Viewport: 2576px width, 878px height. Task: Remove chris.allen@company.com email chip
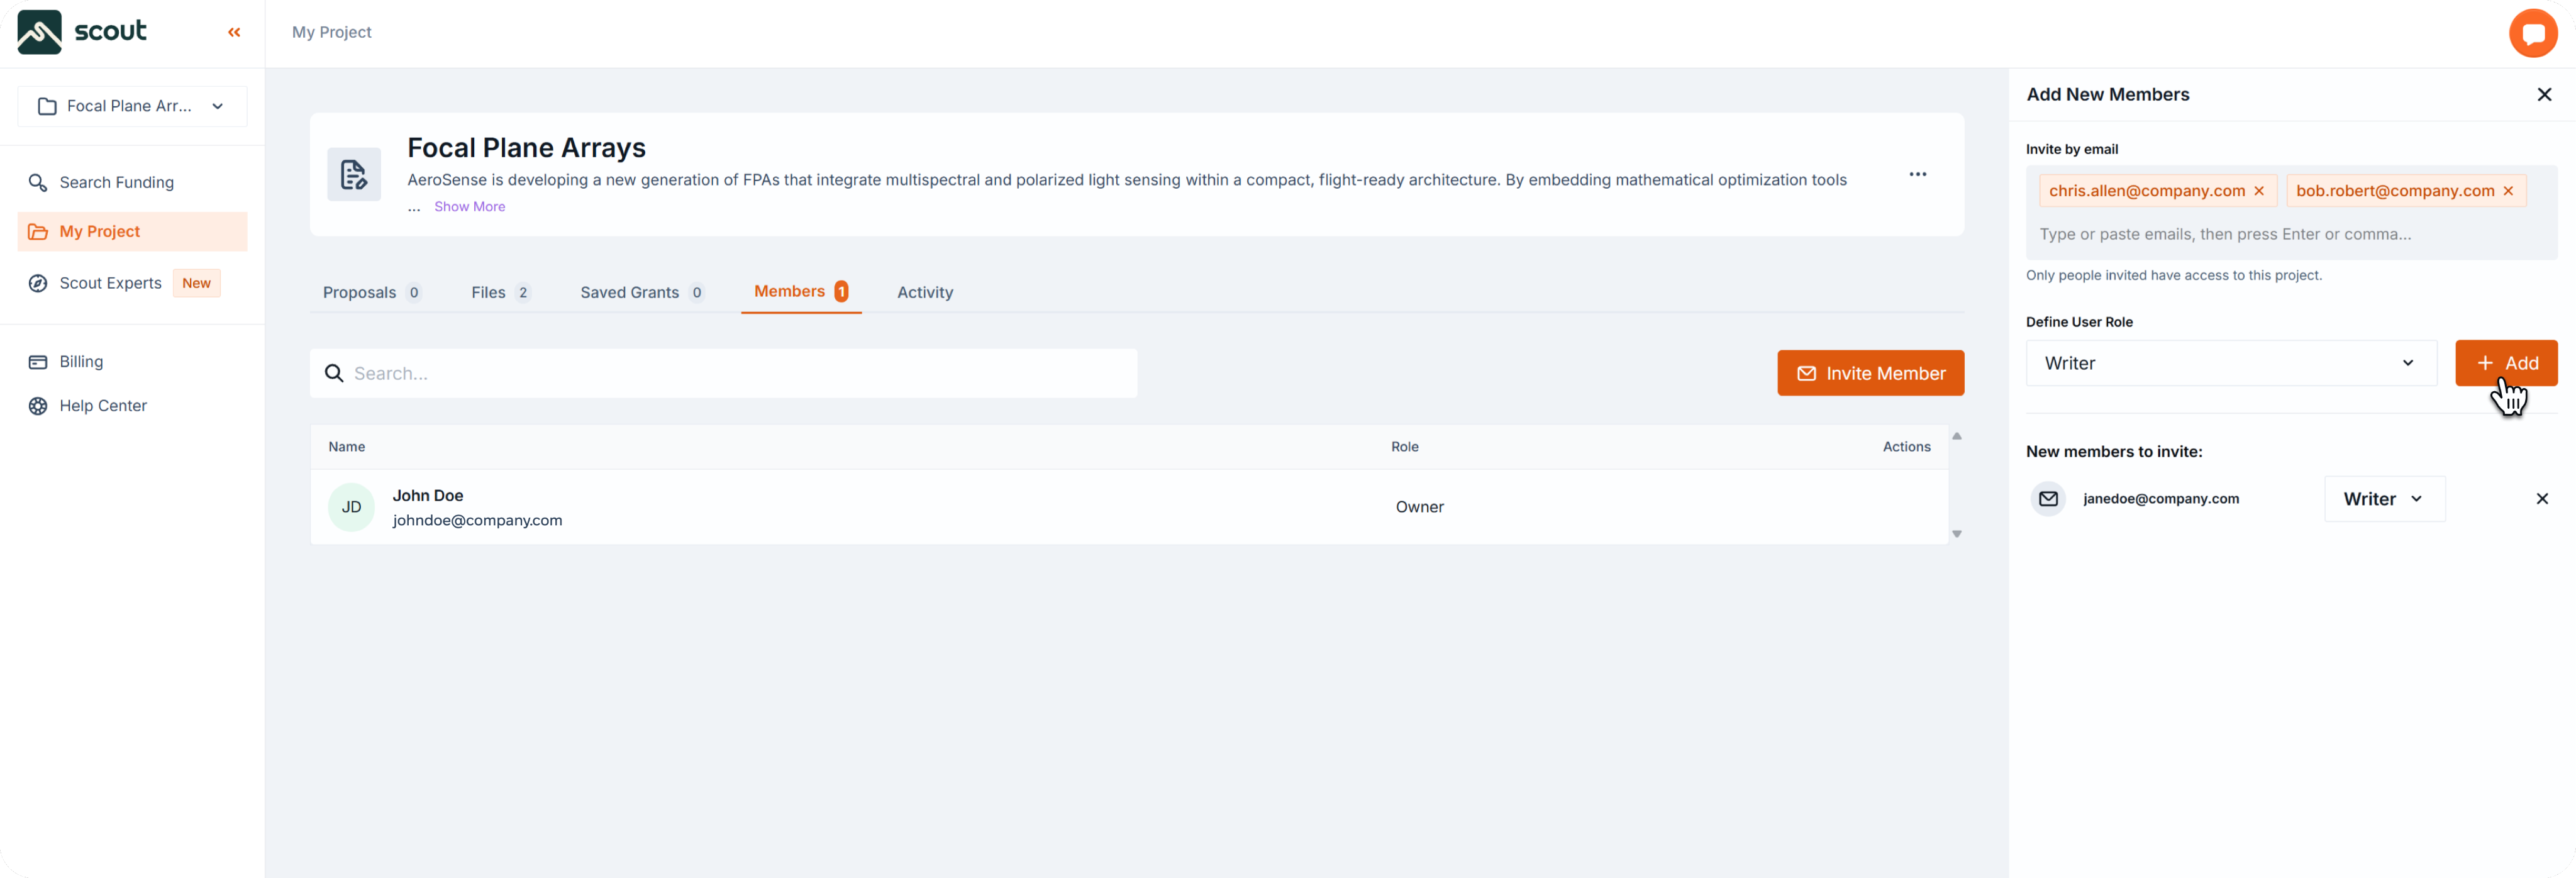(2259, 191)
